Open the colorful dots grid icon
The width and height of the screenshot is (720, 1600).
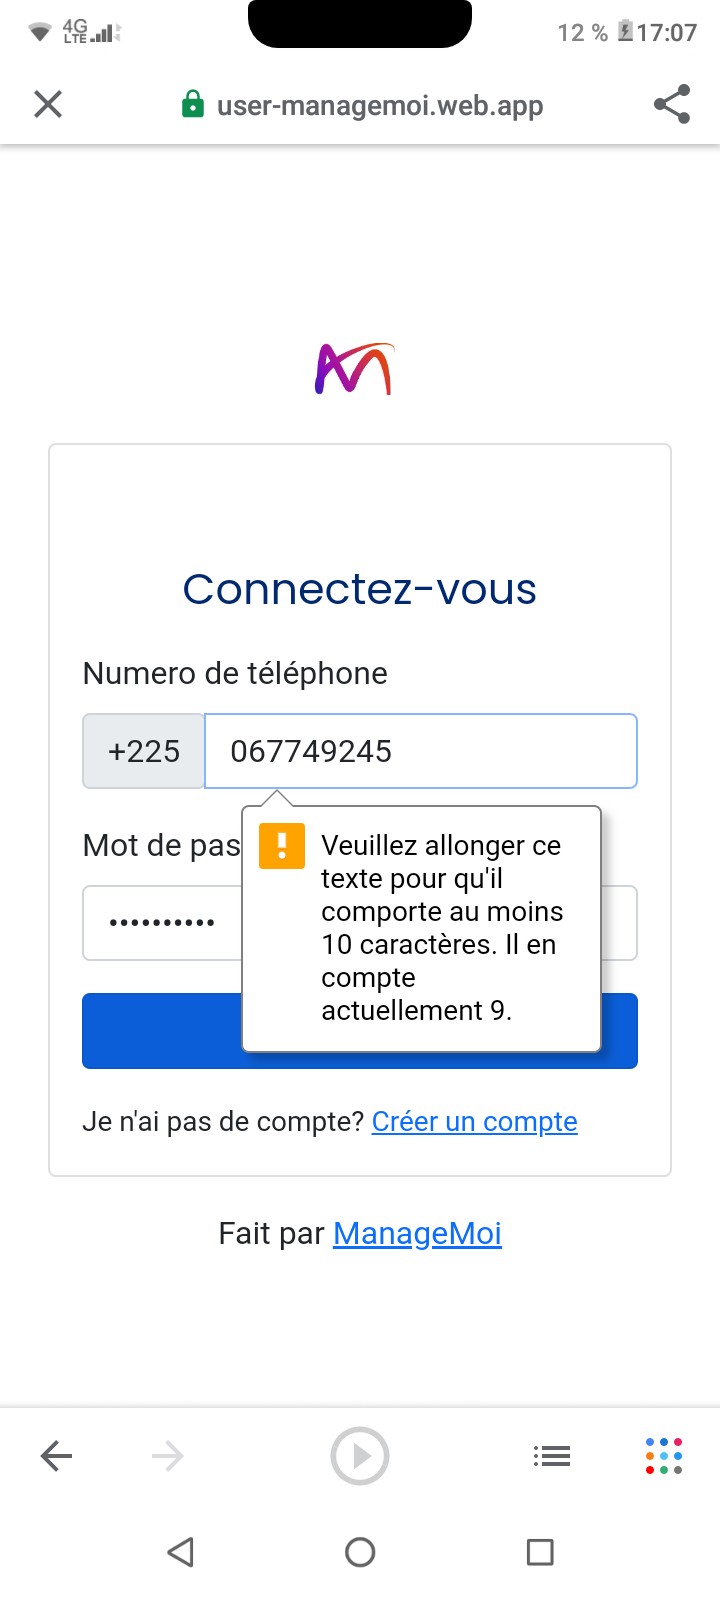664,1456
